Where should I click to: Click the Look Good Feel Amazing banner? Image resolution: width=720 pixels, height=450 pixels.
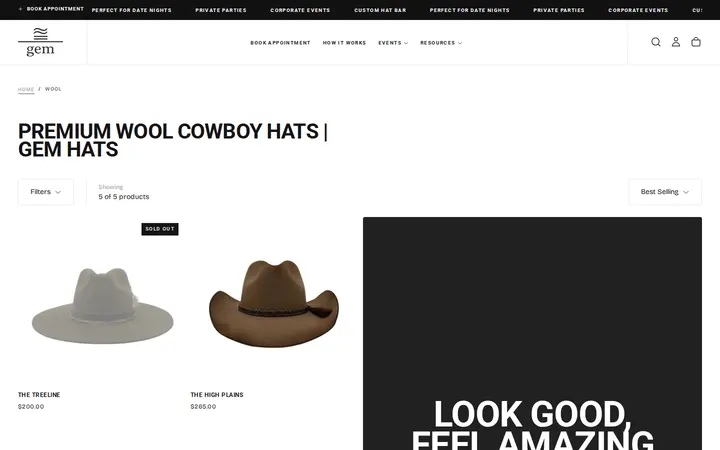(x=532, y=333)
